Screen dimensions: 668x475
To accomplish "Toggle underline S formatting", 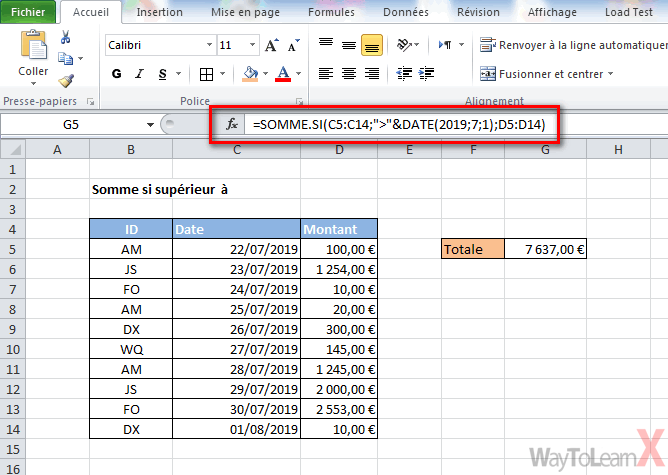I will pyautogui.click(x=162, y=74).
